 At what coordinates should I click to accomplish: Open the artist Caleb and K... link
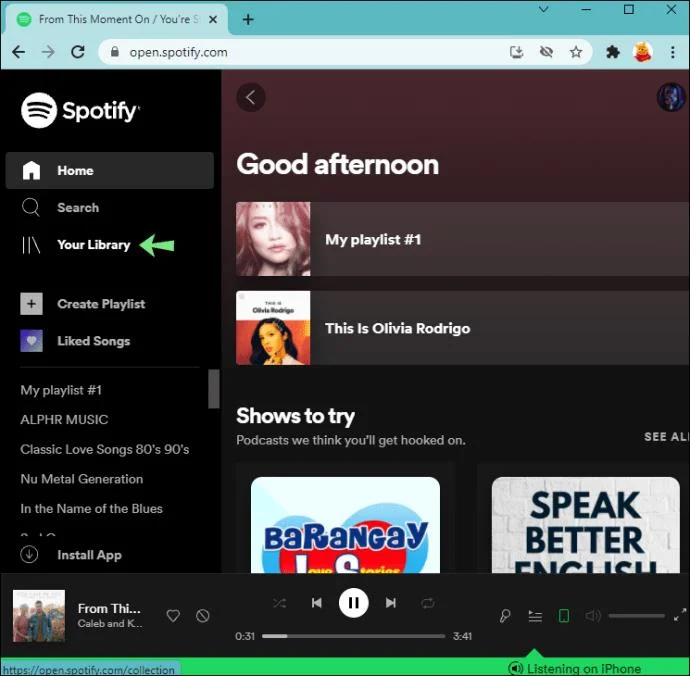(110, 624)
